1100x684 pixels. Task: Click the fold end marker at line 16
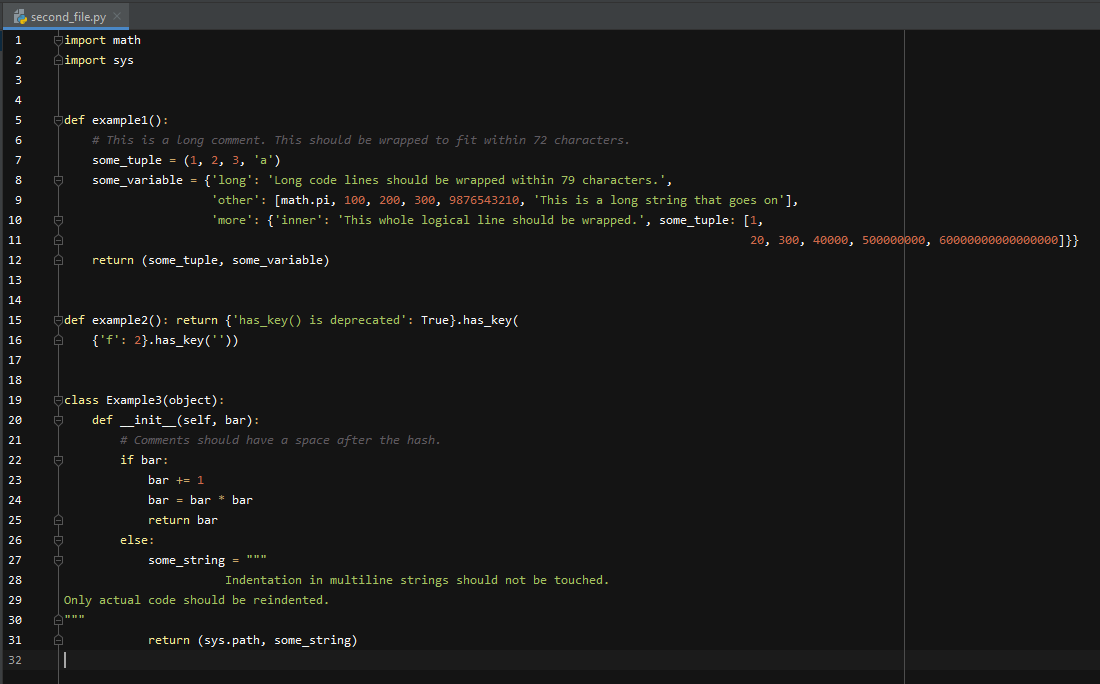(x=58, y=340)
